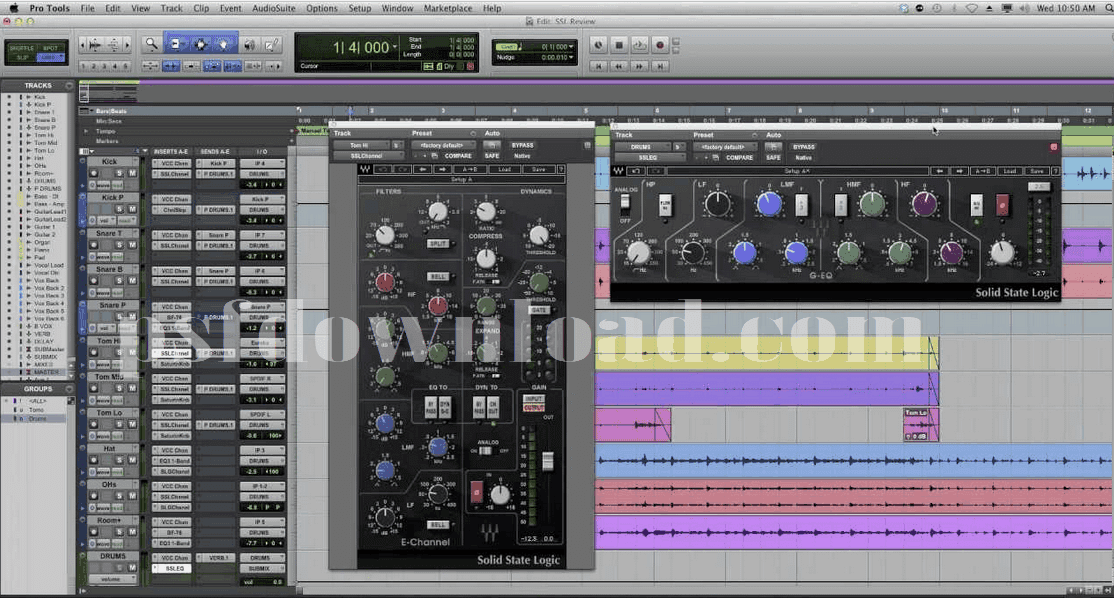1114x598 pixels.
Task: Click next preset arrow in SSLEQ toolbar
Action: [x=959, y=171]
